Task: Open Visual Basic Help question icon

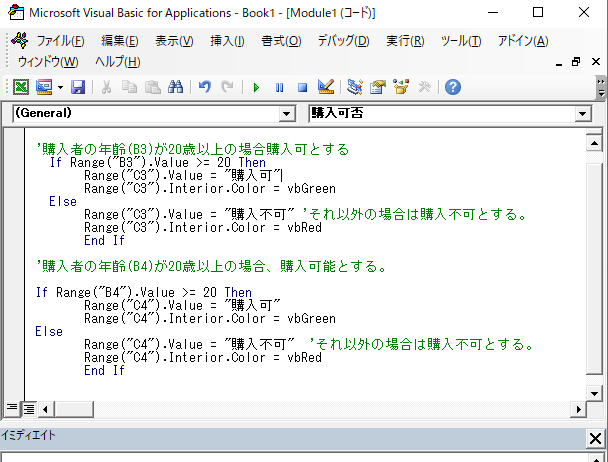Action: tap(453, 87)
